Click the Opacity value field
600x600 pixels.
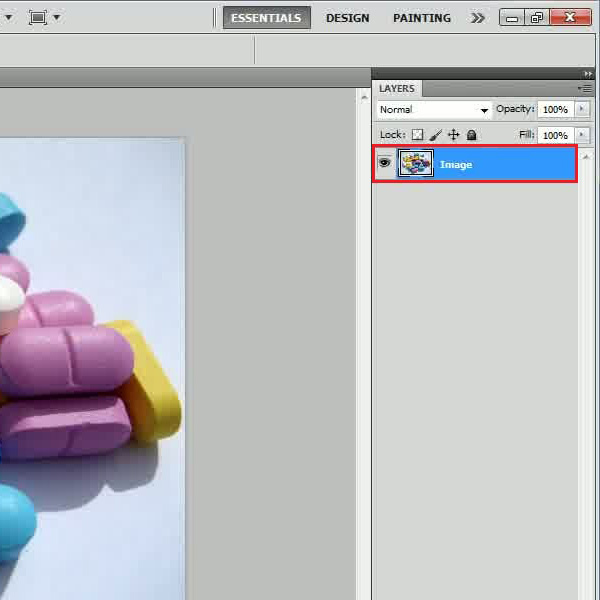555,110
